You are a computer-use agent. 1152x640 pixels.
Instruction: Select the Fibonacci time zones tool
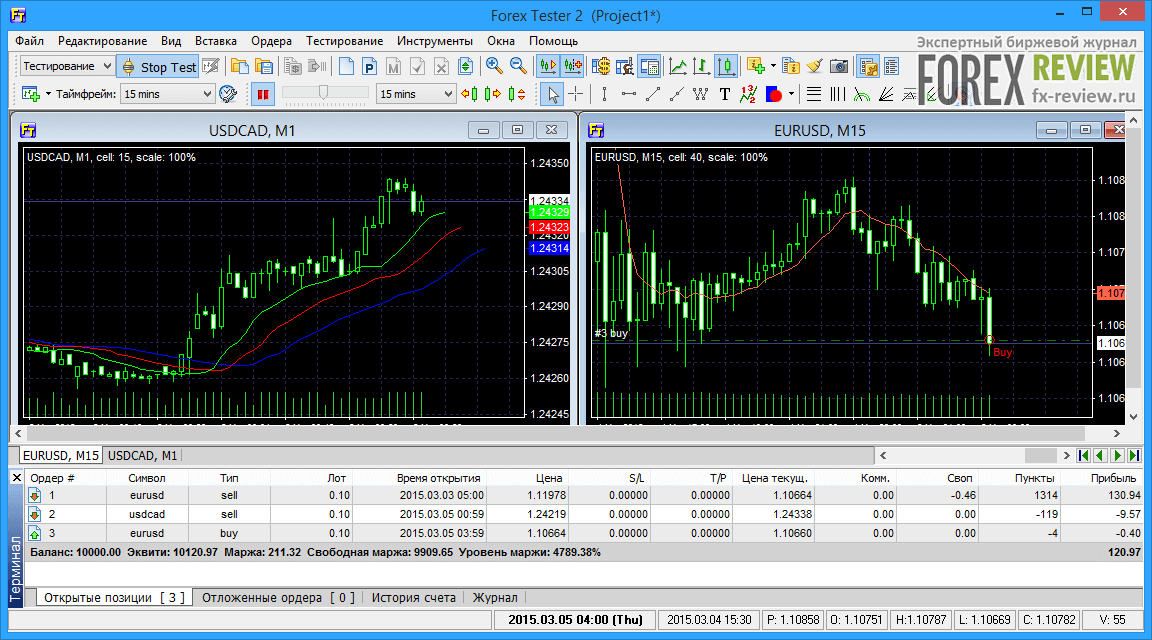[838, 94]
